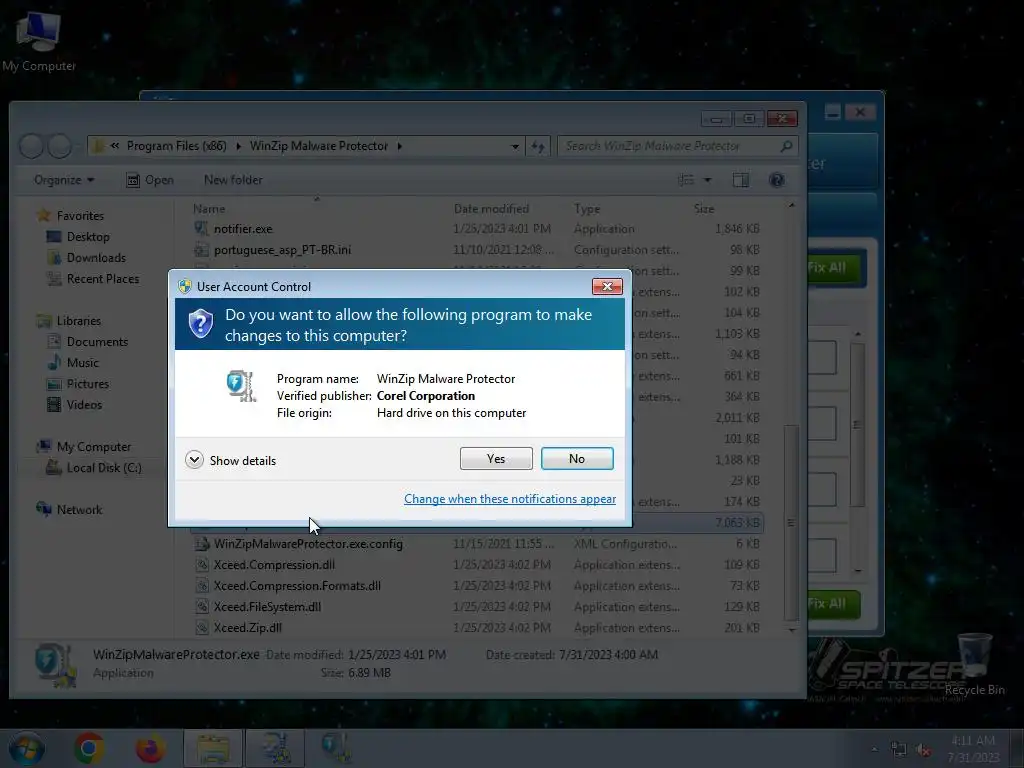Close the User Account Control dialog

pyautogui.click(x=607, y=286)
